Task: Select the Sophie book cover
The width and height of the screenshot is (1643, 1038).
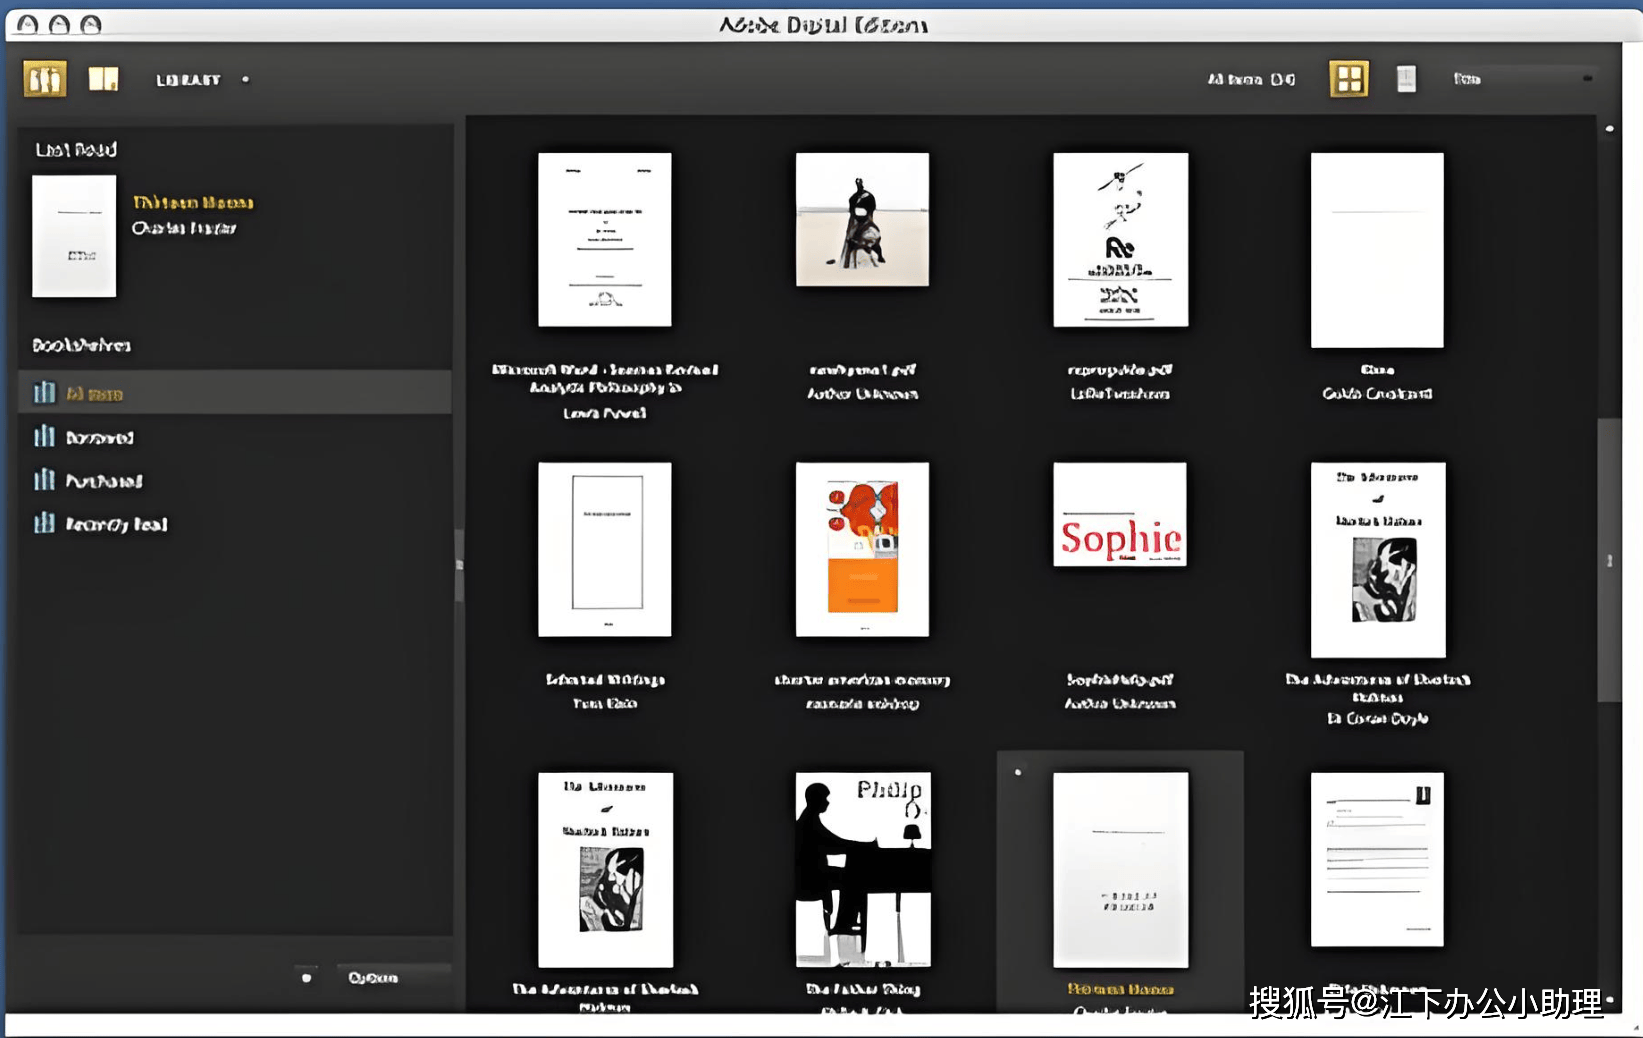Action: click(1120, 514)
